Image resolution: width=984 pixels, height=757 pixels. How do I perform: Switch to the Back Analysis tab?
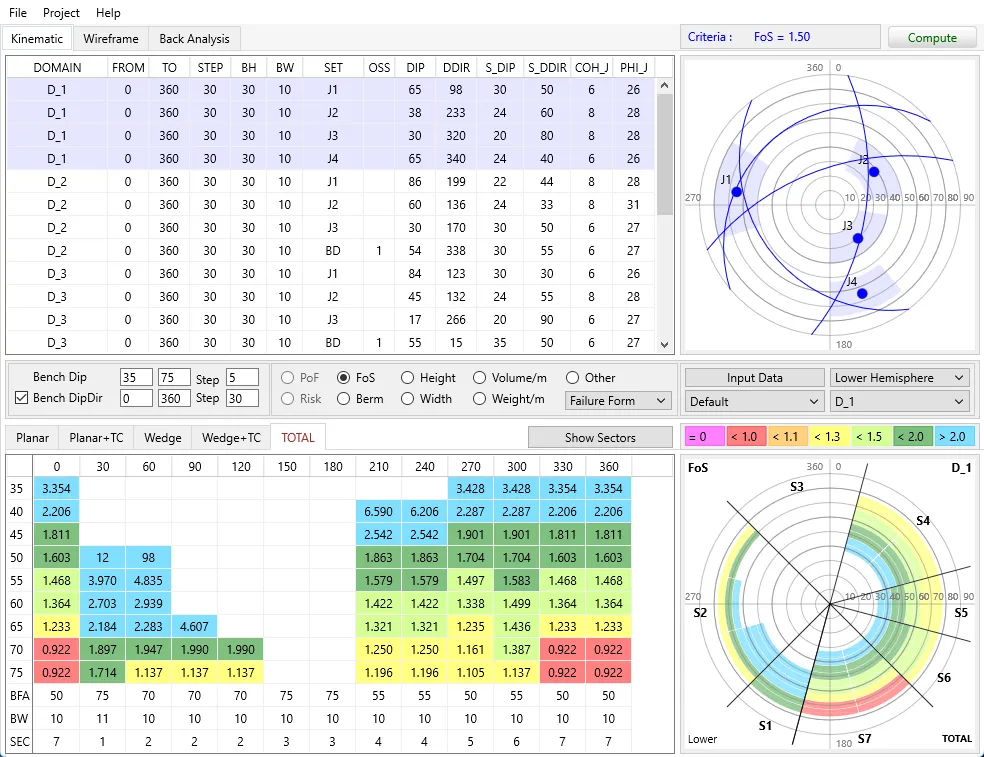pos(195,39)
